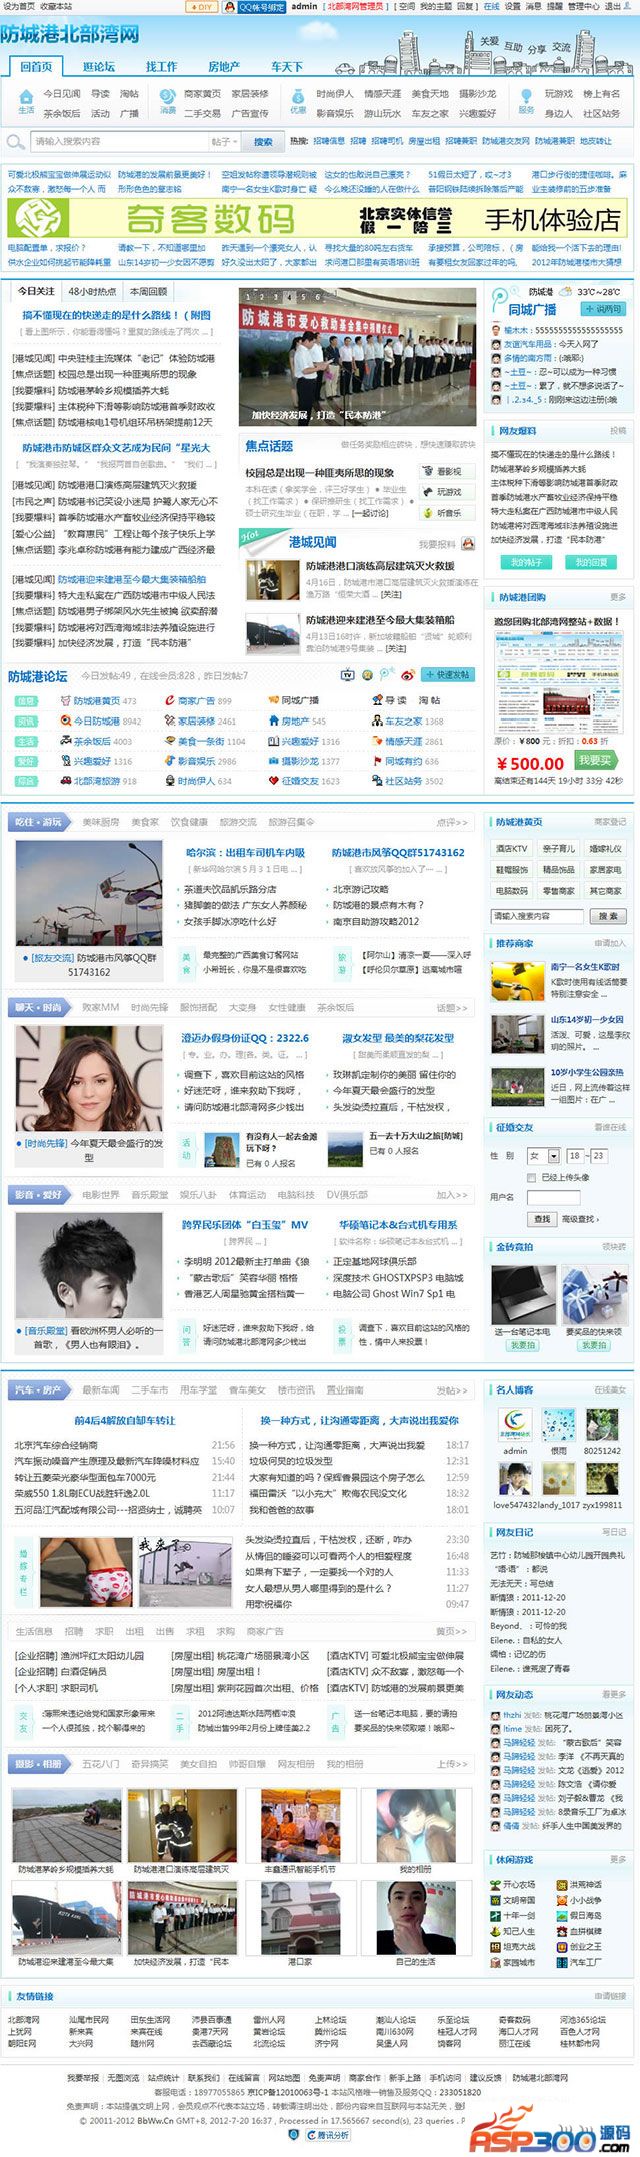The width and height of the screenshot is (640, 2157).
Task: Click the site search input field
Action: tap(118, 142)
